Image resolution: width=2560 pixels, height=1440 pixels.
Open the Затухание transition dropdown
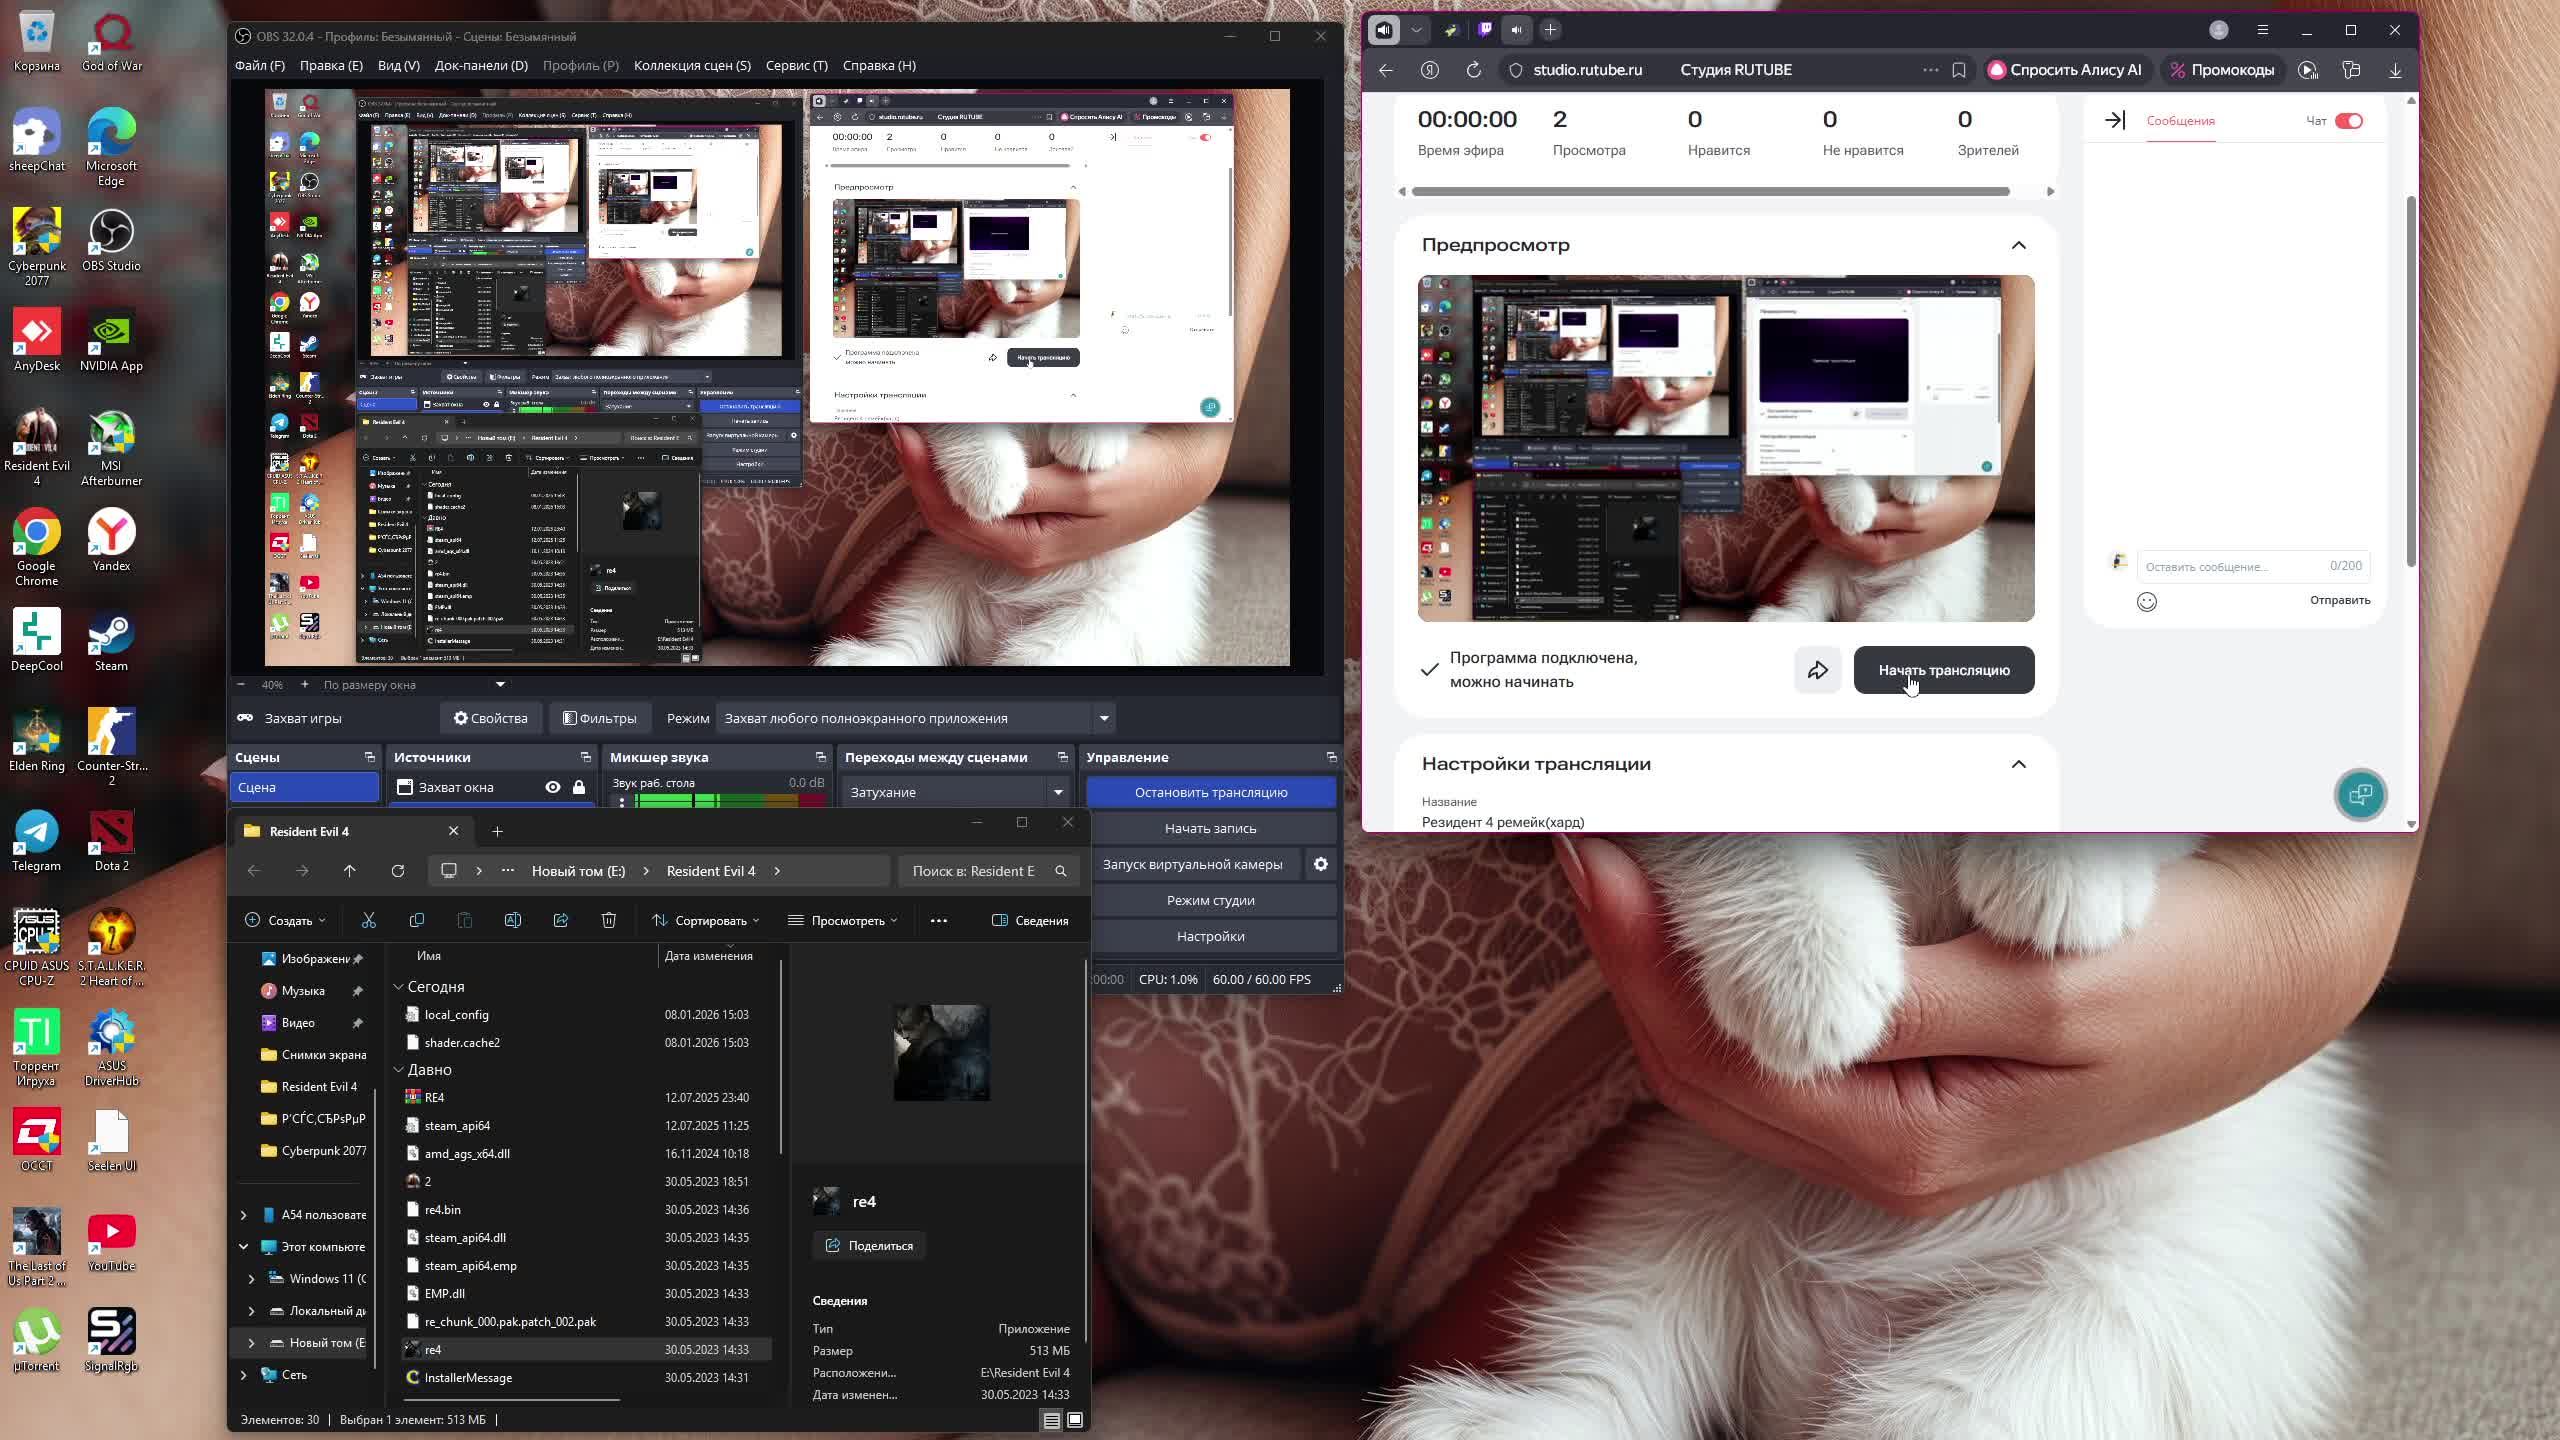[1057, 792]
